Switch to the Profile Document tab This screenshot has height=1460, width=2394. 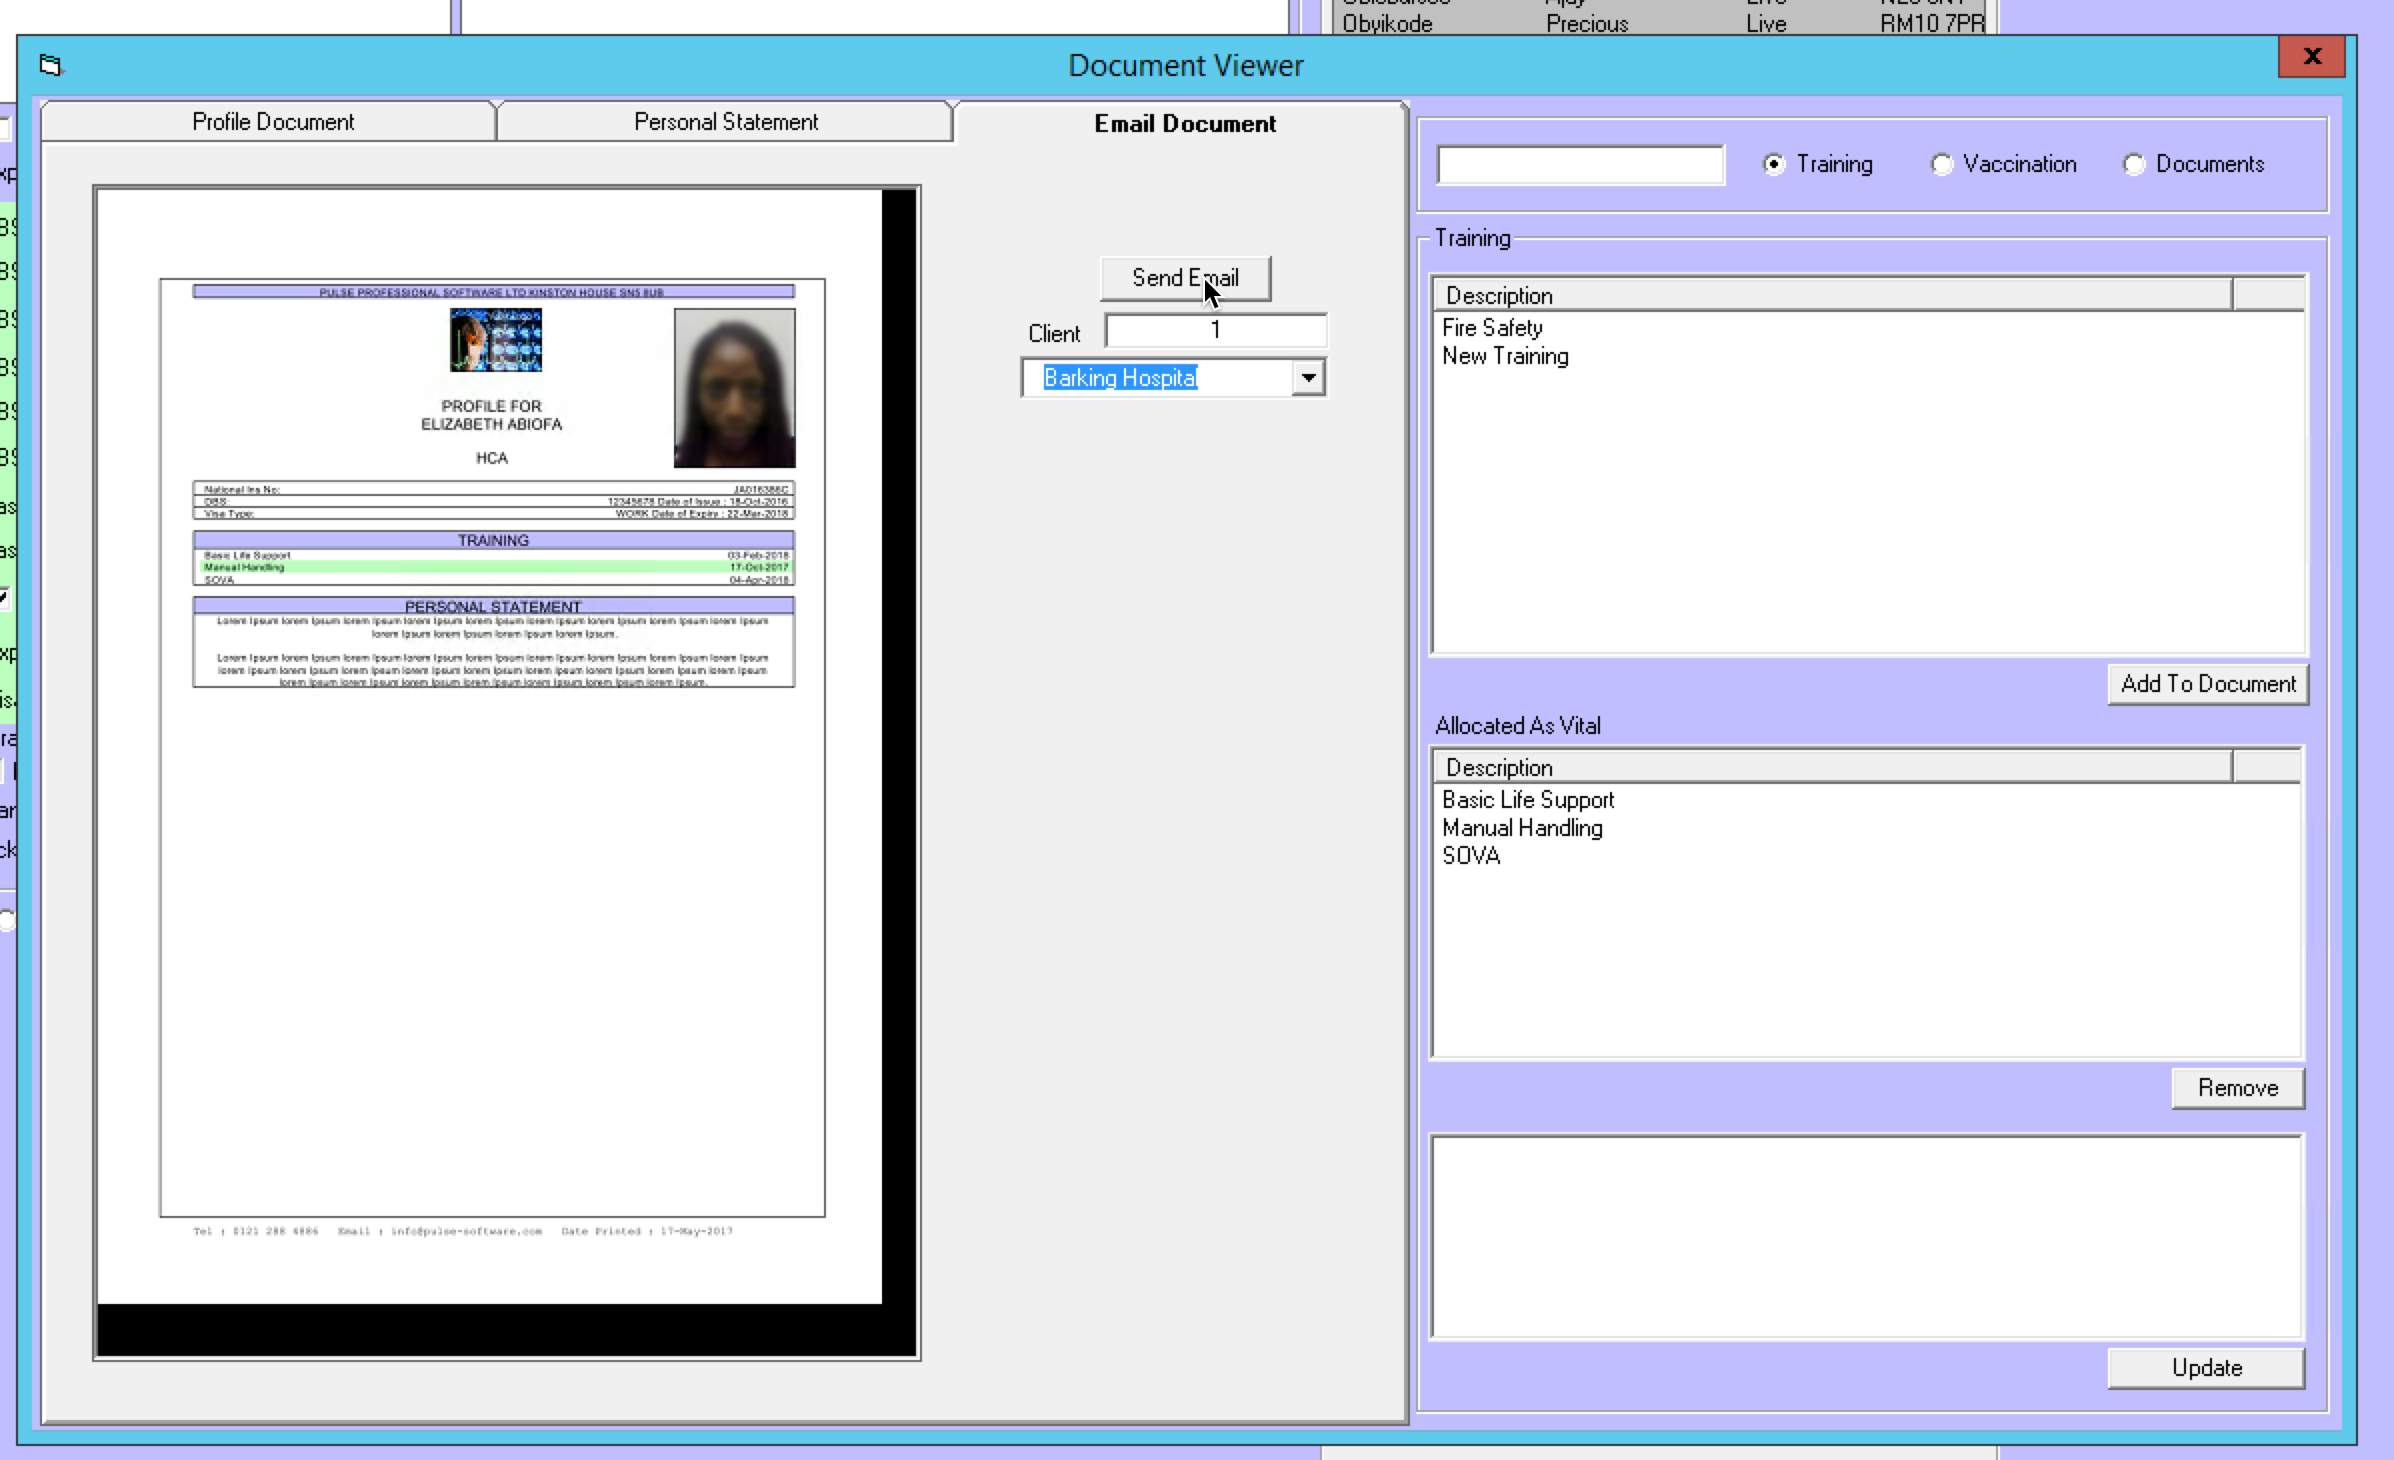[x=272, y=122]
